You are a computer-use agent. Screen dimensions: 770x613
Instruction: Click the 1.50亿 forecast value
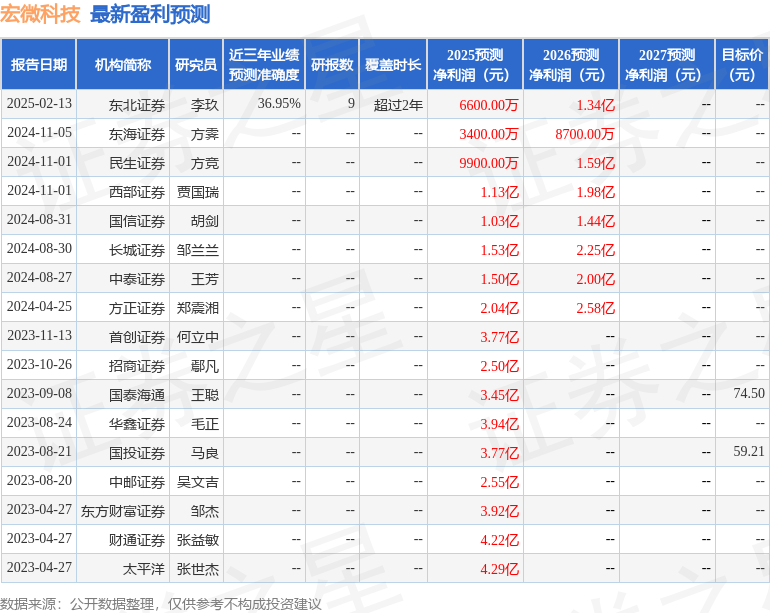coord(499,279)
